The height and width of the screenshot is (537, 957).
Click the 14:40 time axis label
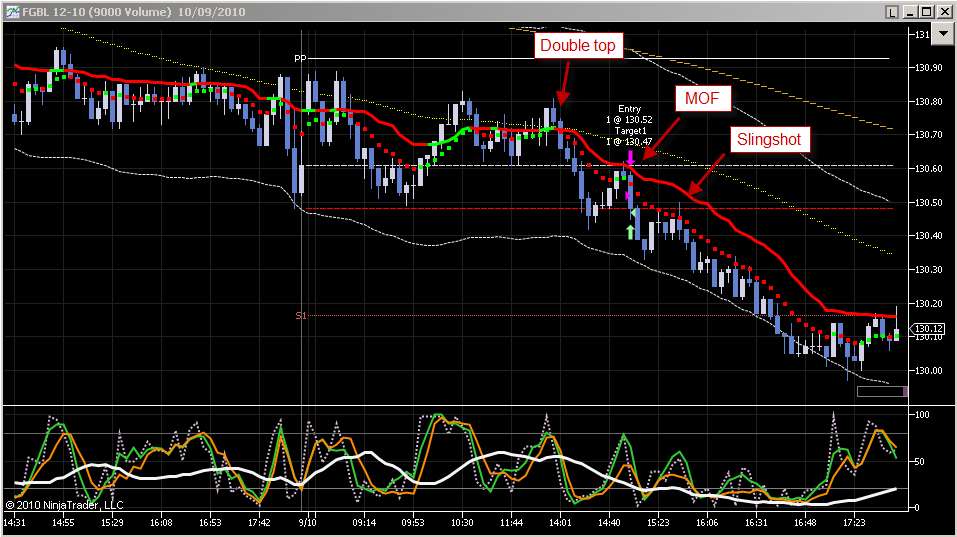pyautogui.click(x=609, y=522)
